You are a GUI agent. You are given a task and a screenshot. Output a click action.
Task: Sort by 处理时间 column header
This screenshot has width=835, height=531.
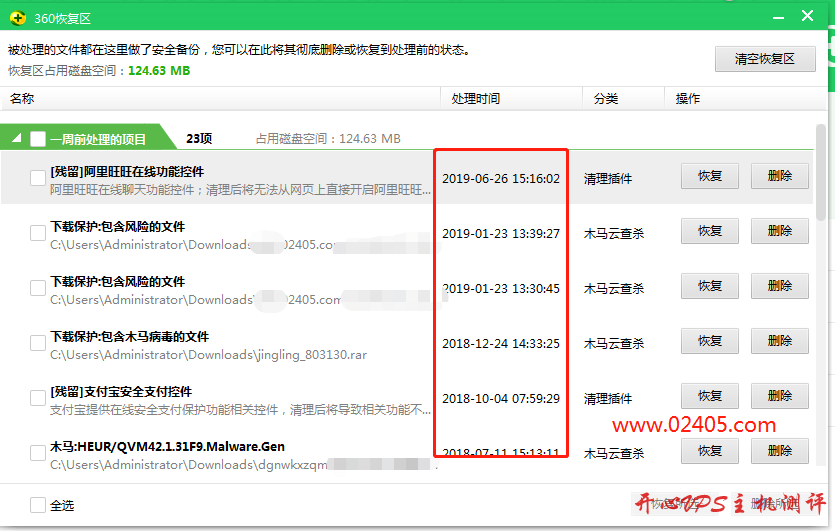476,99
